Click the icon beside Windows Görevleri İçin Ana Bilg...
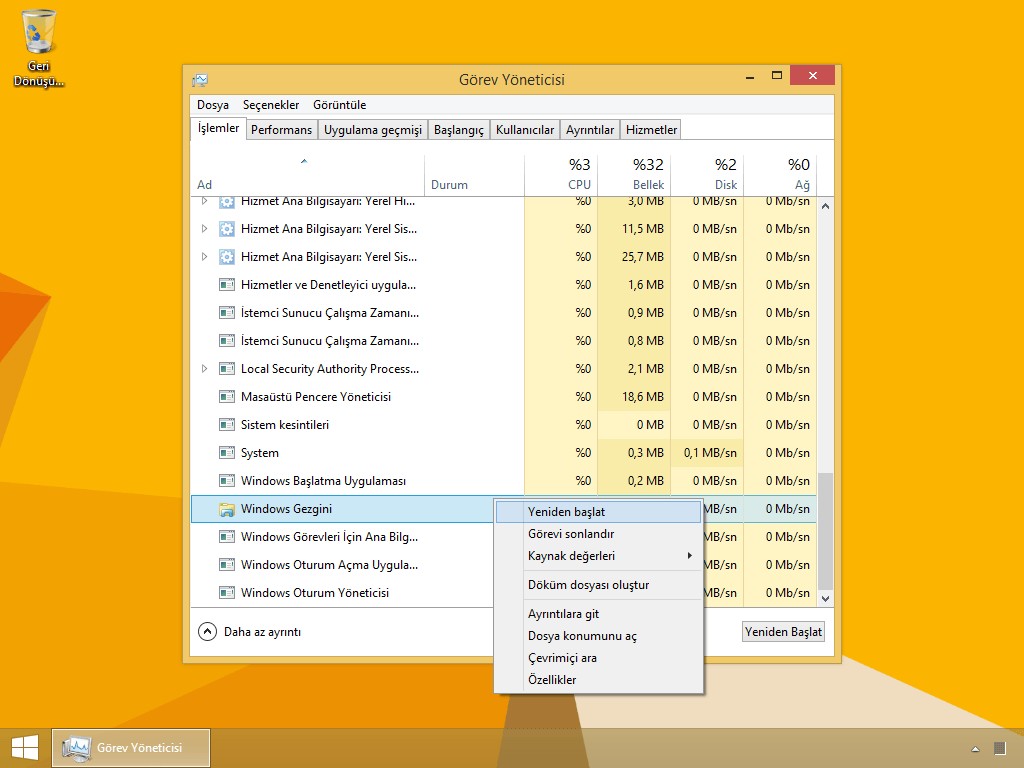The image size is (1024, 768). pos(227,537)
